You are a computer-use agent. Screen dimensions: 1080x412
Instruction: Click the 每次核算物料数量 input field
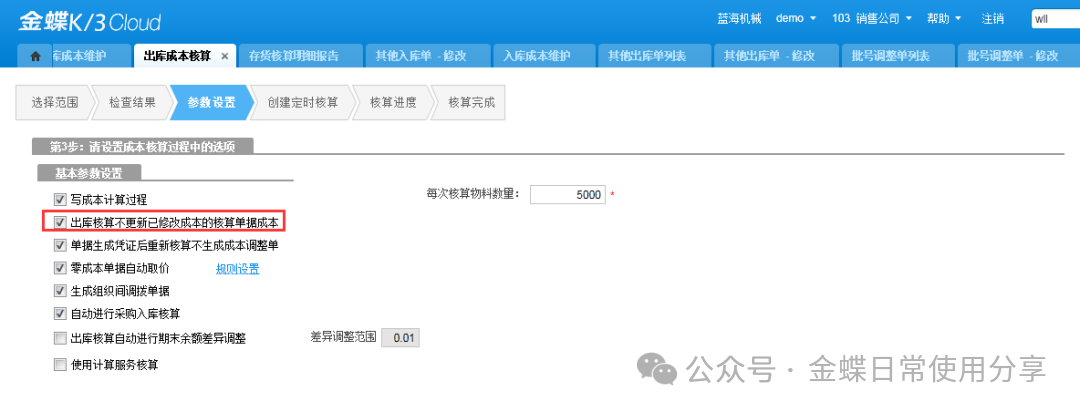point(567,195)
